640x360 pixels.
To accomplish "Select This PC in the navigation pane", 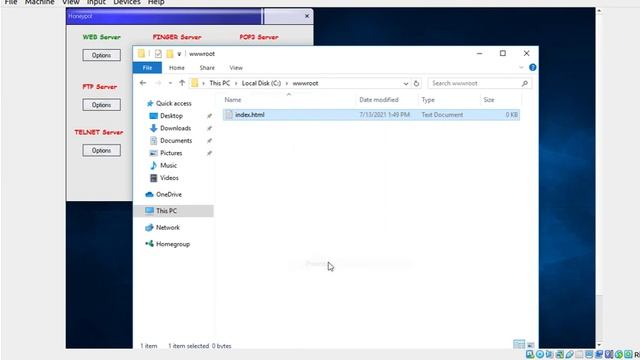I will click(166, 211).
